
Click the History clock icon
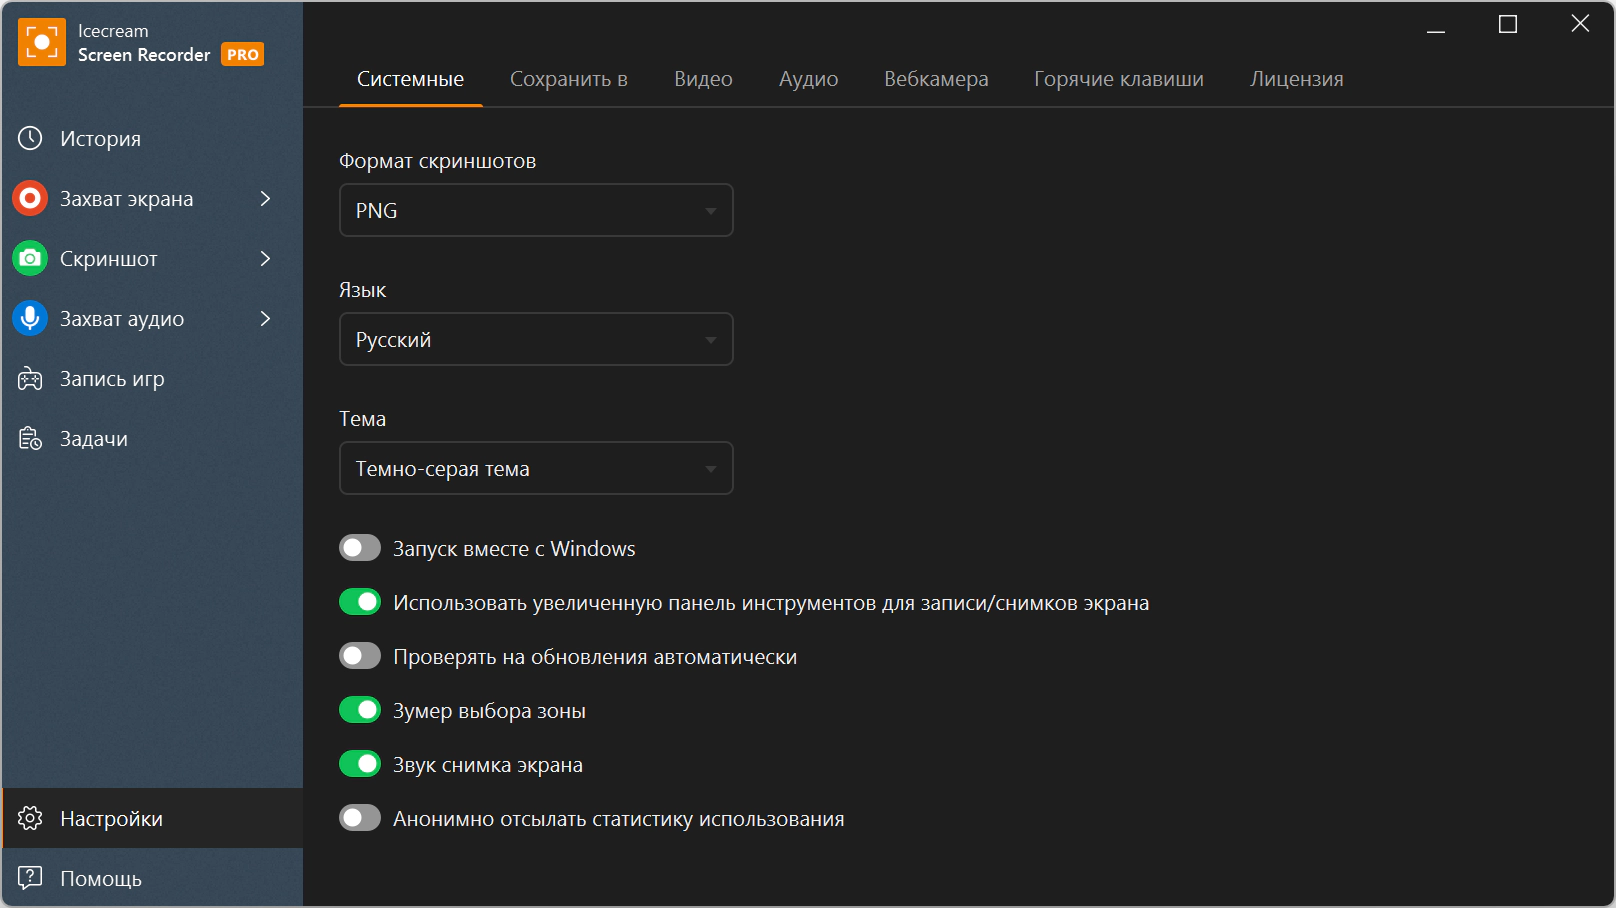pos(30,138)
